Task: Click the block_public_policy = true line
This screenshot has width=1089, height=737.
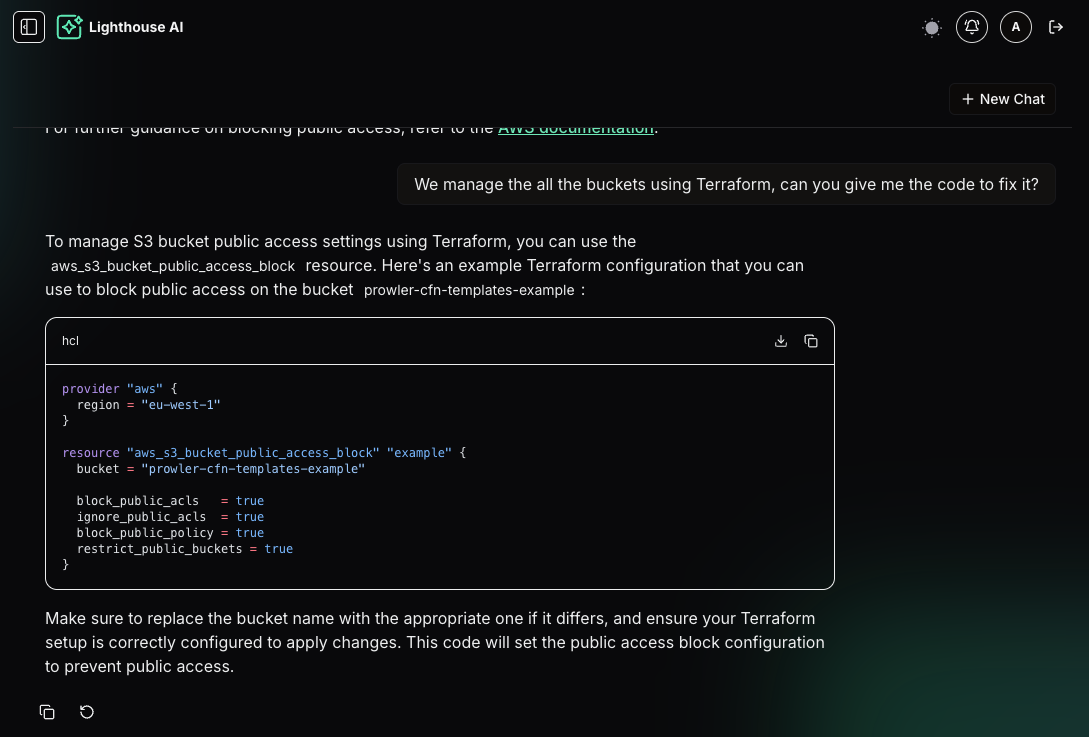Action: [170, 533]
